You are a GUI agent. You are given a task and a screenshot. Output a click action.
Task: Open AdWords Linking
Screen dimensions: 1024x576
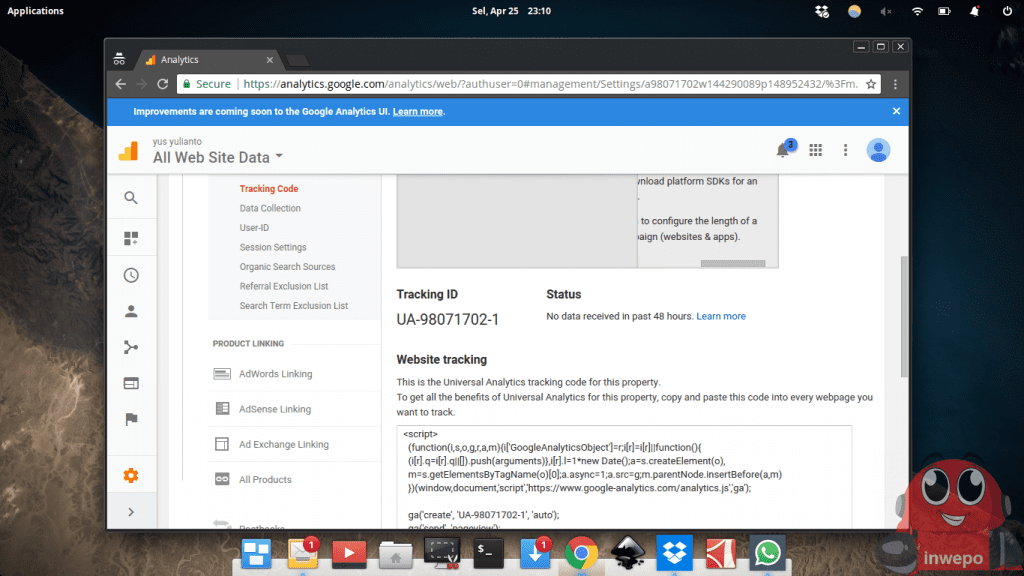point(276,374)
